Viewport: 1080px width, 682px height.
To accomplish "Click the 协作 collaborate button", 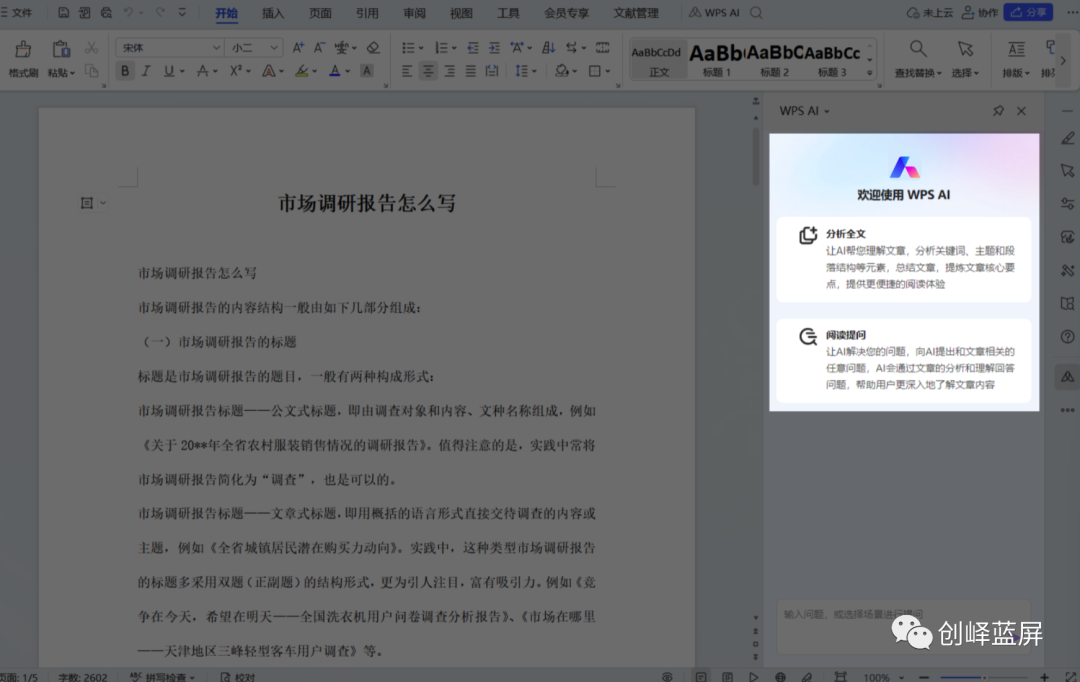I will point(979,12).
